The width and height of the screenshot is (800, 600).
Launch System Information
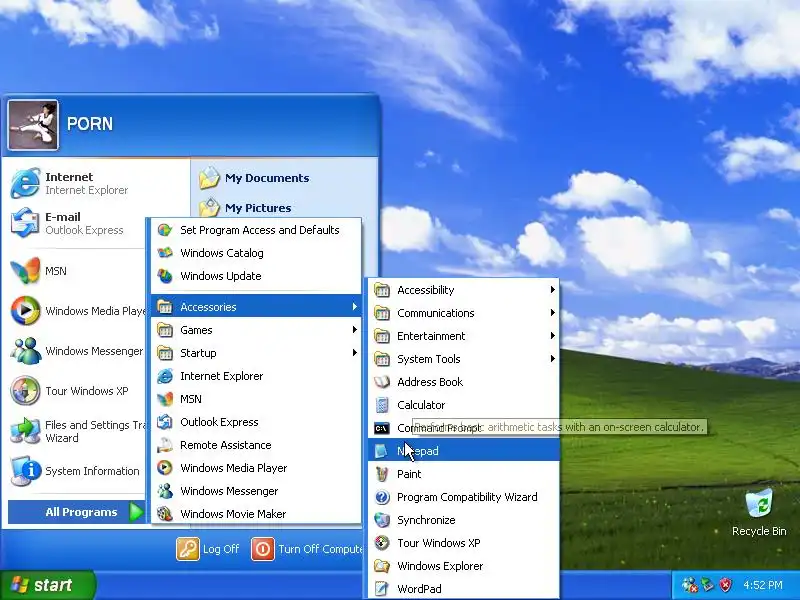point(77,471)
